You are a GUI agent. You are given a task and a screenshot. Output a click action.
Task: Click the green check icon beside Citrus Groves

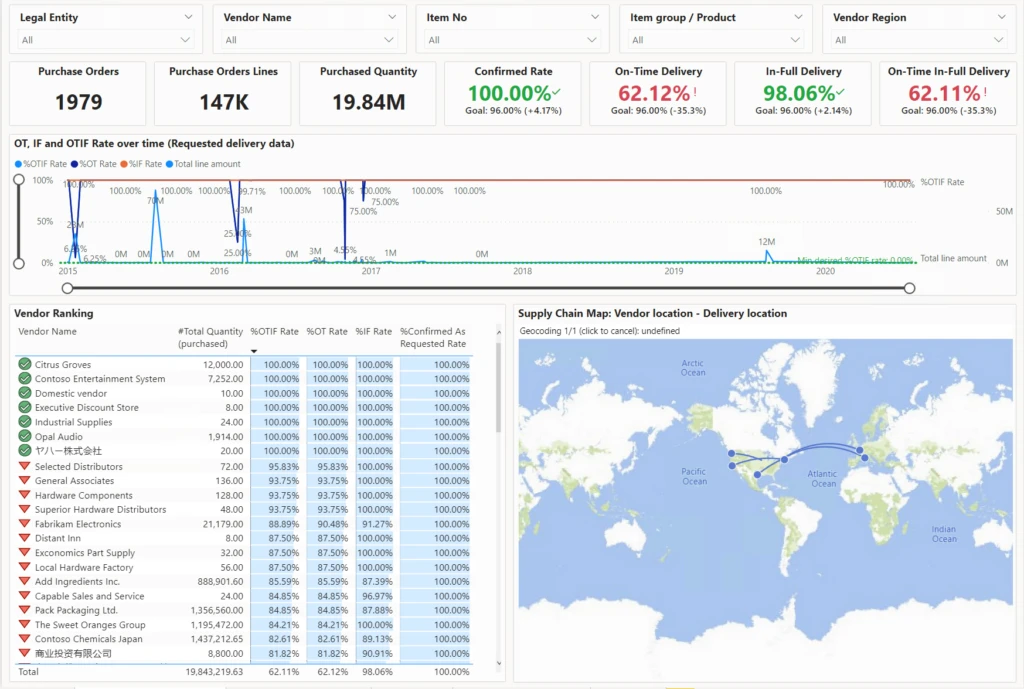coord(24,364)
